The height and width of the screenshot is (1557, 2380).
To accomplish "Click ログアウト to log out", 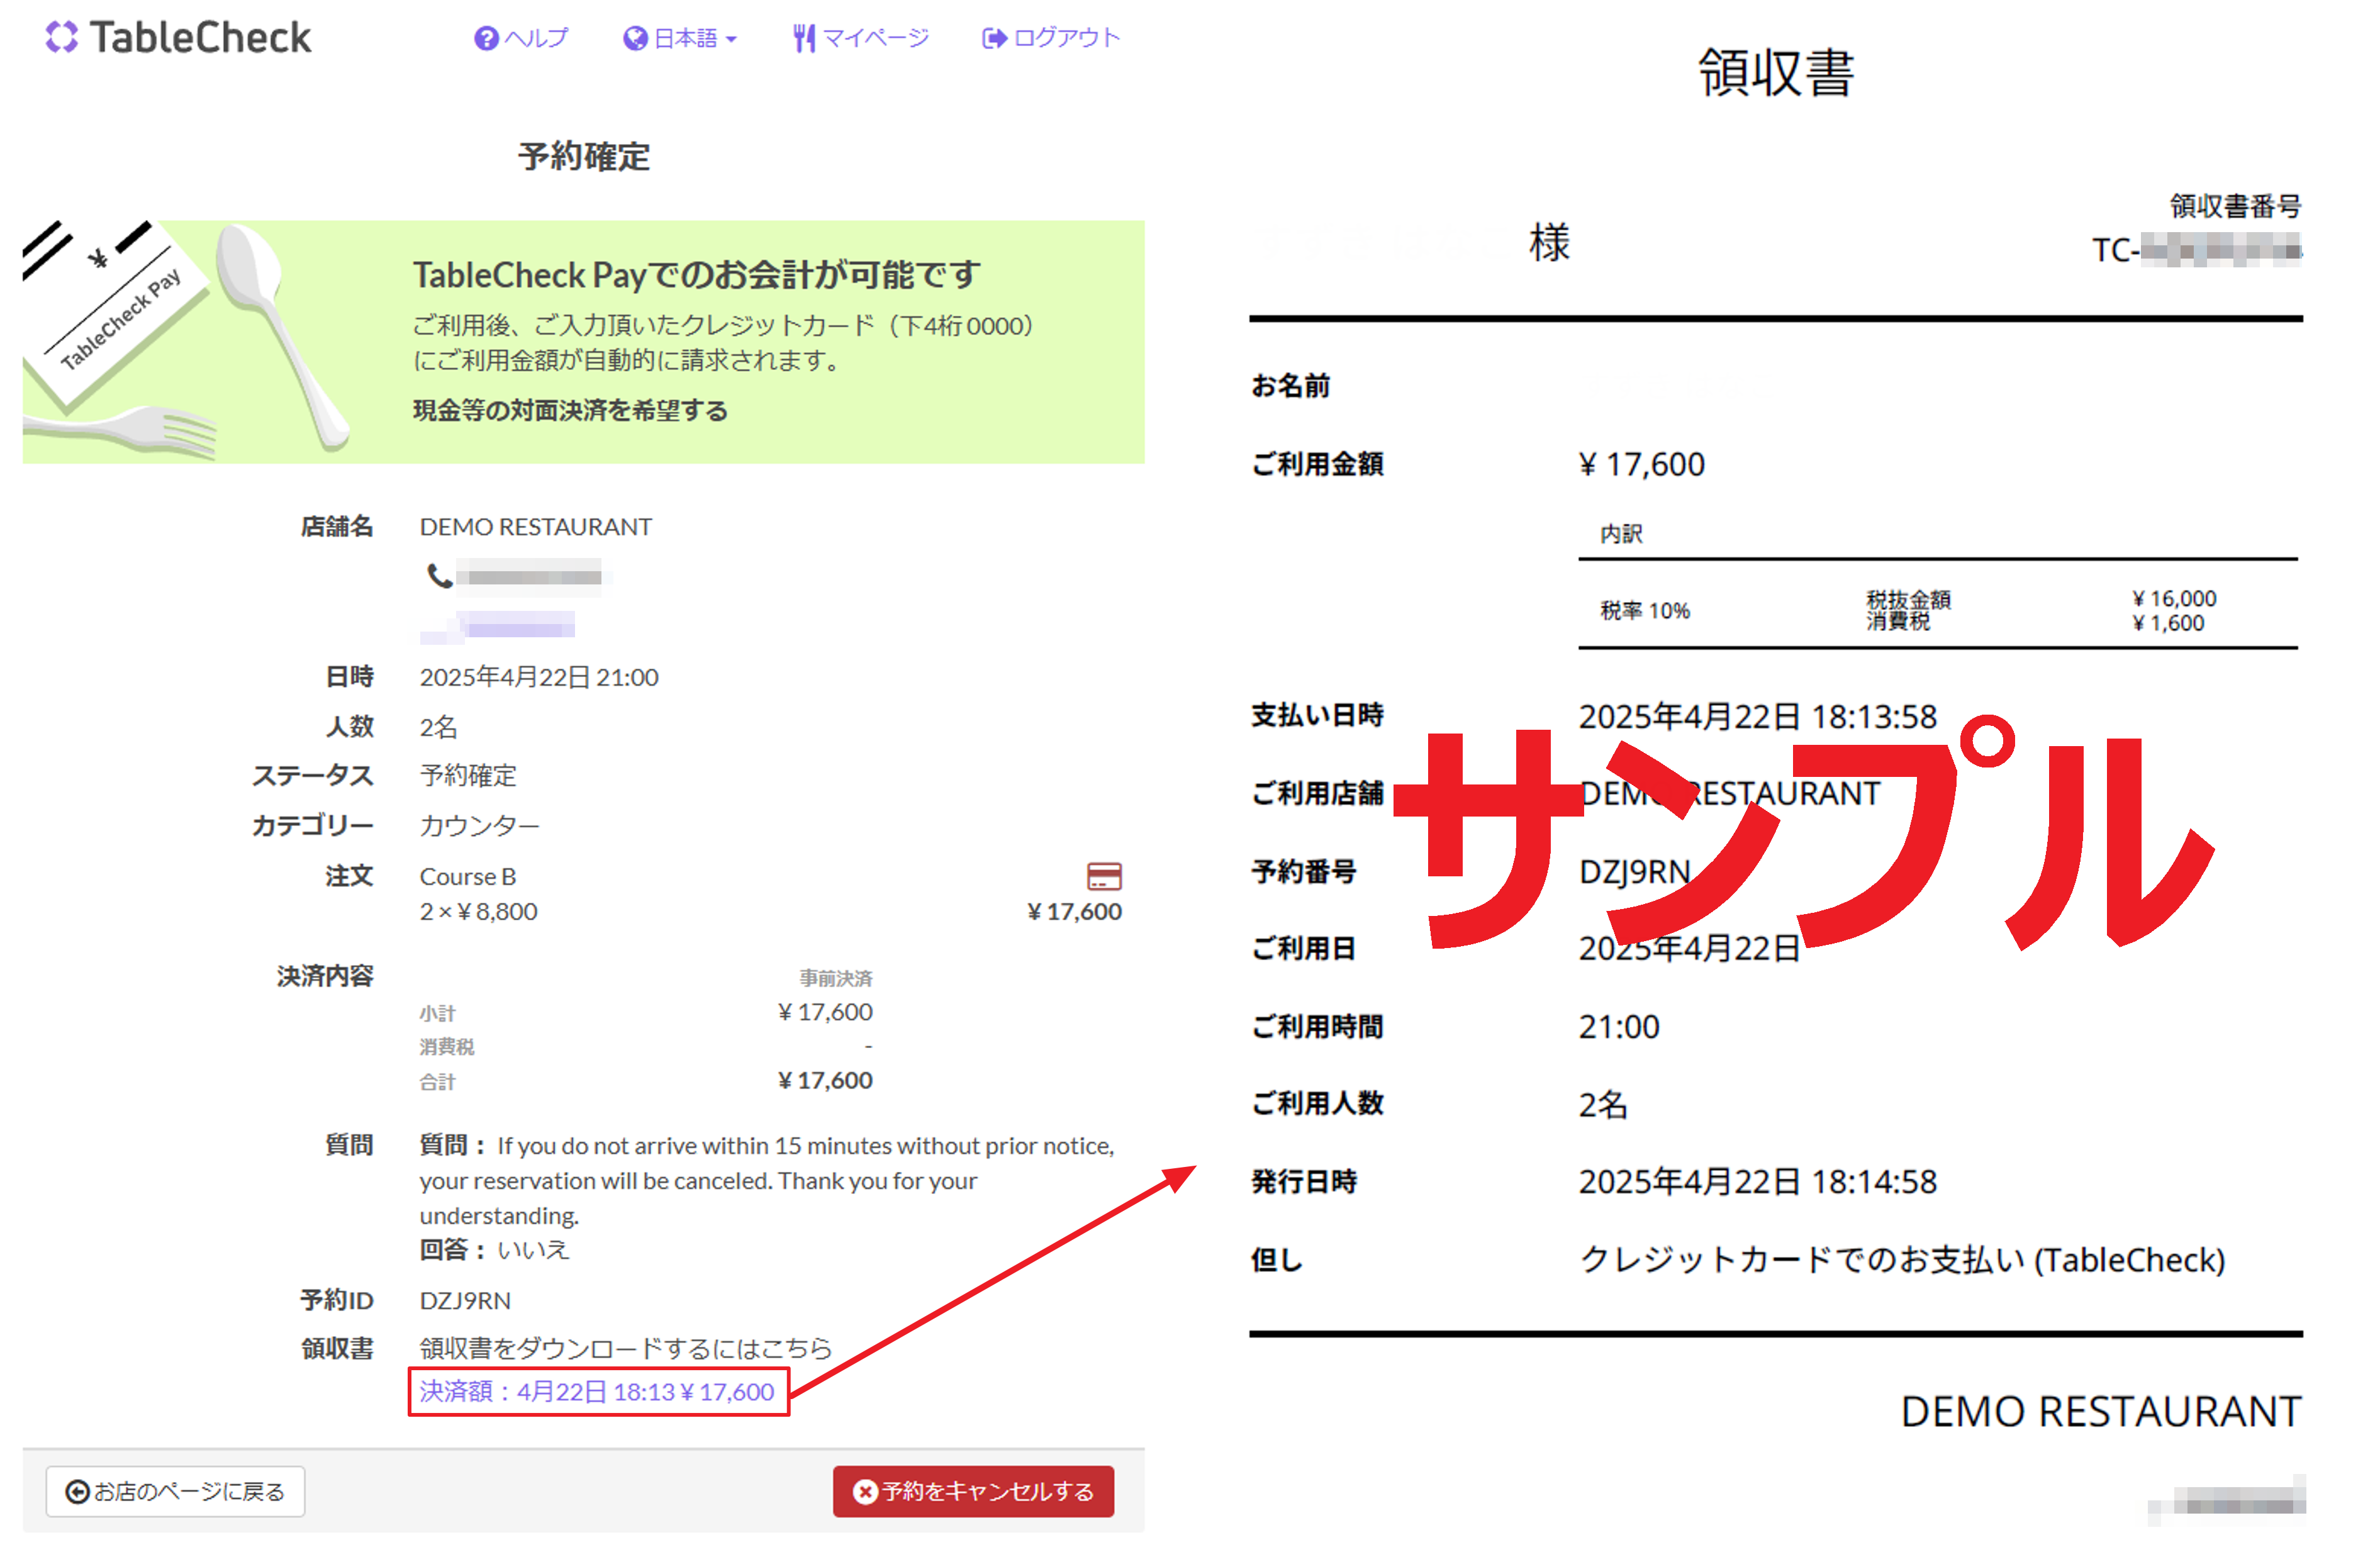I will click(1051, 38).
